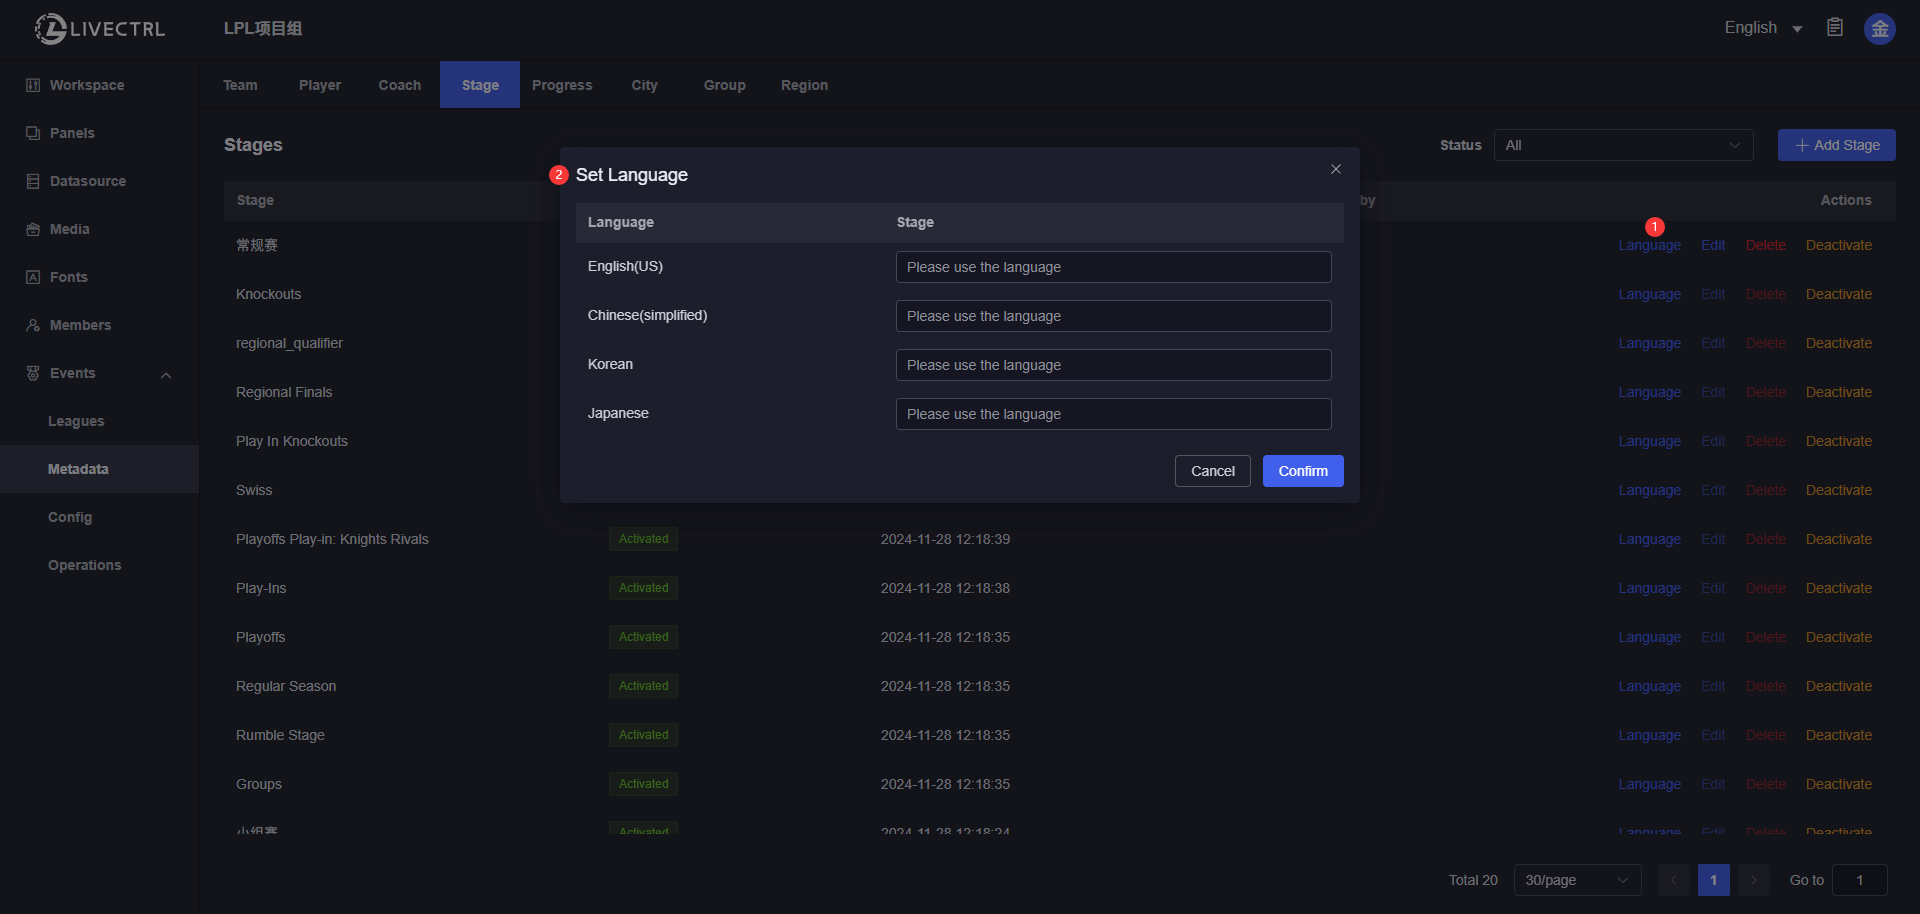
Task: Close the Set Language dialog
Action: pyautogui.click(x=1335, y=170)
